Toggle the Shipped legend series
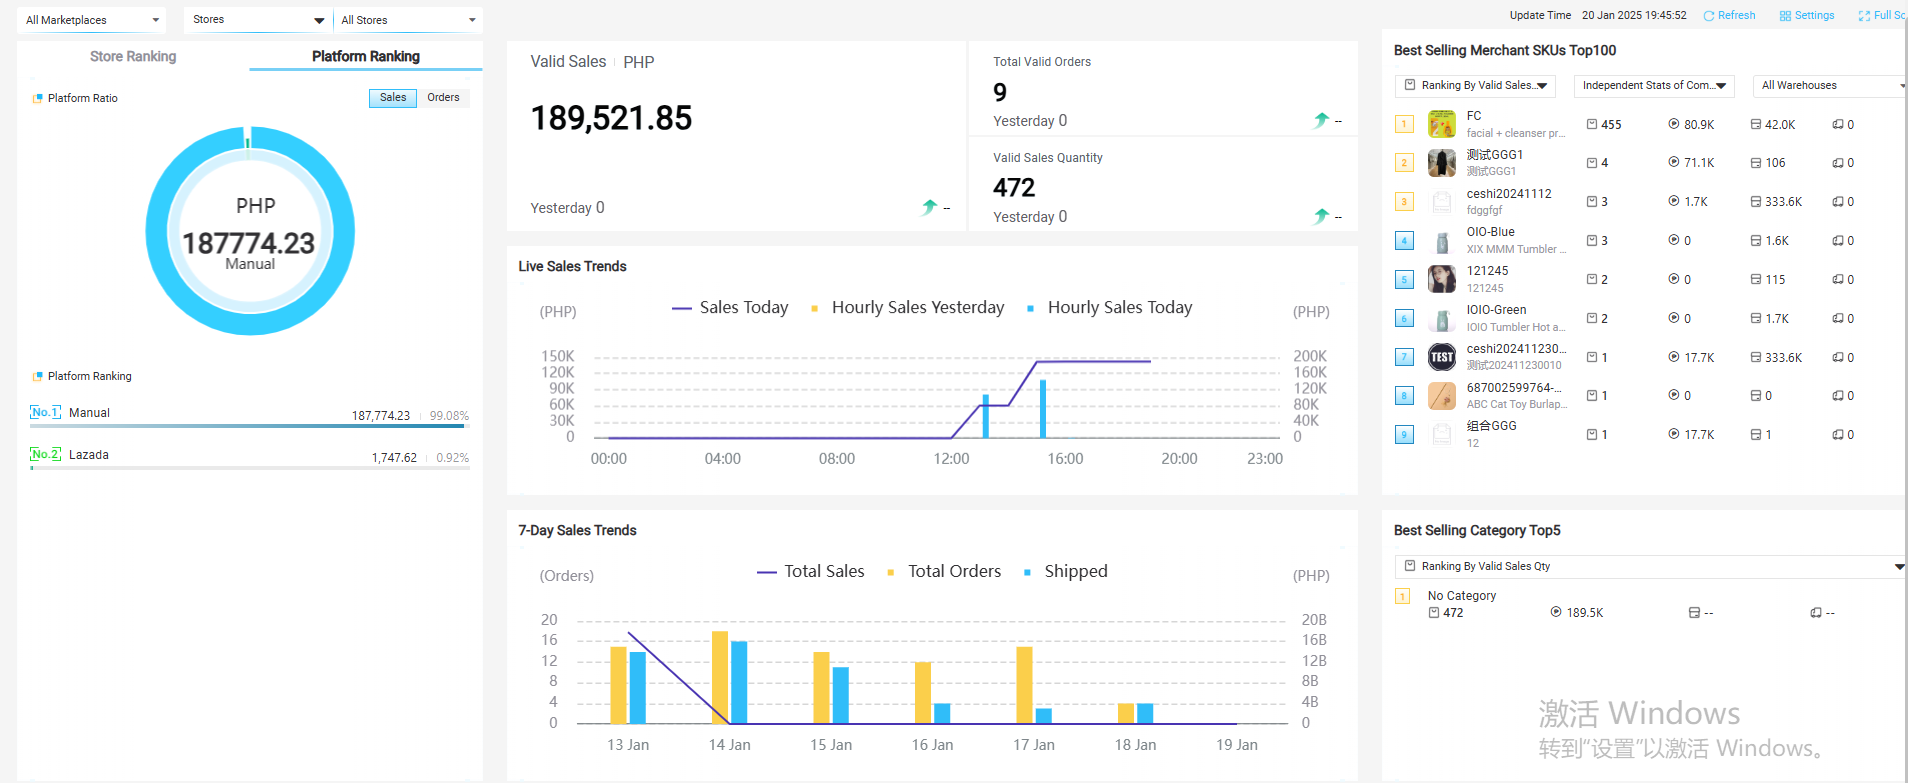 click(1066, 571)
